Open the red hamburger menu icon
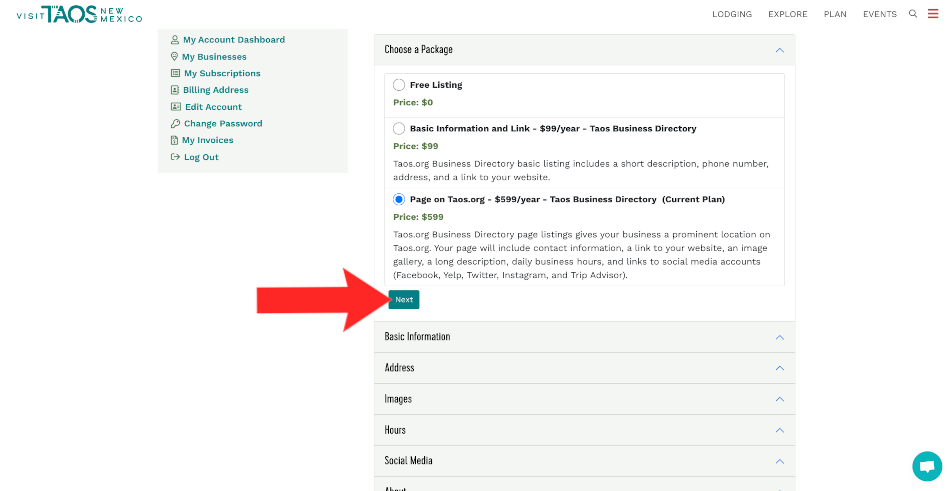This screenshot has height=491, width=950. point(933,14)
